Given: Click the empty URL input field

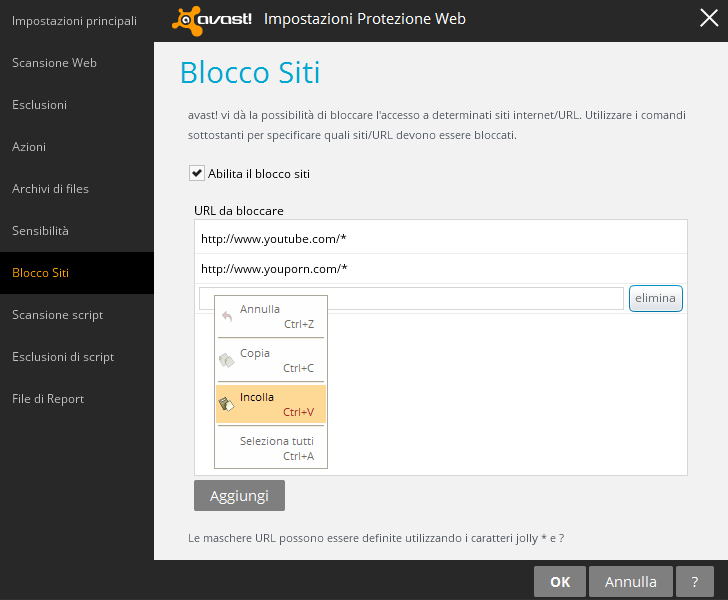Looking at the screenshot, I should [x=470, y=298].
